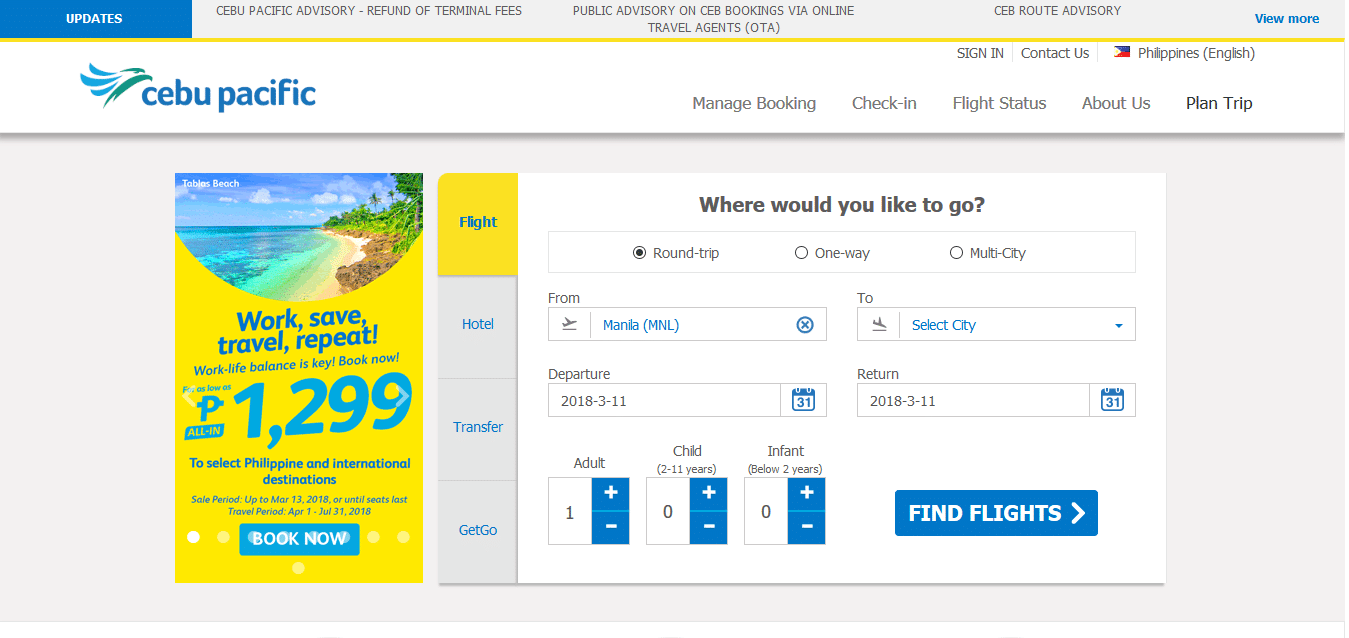Decrease Adult count with minus button
This screenshot has width=1349, height=638.
pos(611,527)
